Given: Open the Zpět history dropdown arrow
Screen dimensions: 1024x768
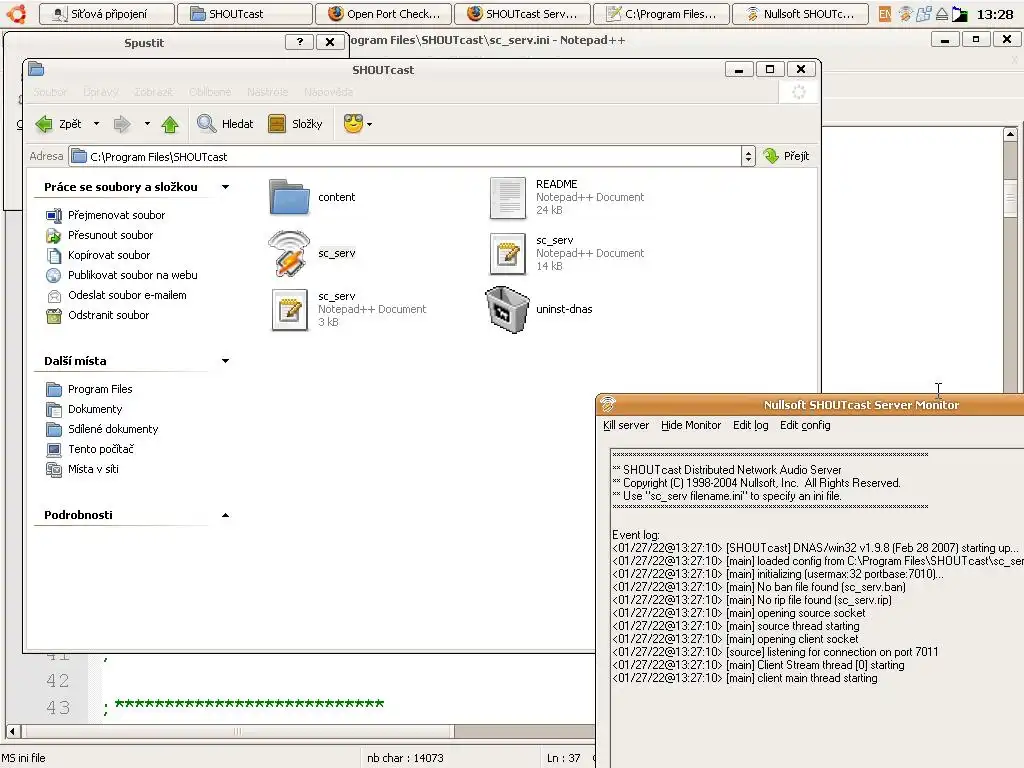Looking at the screenshot, I should point(97,123).
